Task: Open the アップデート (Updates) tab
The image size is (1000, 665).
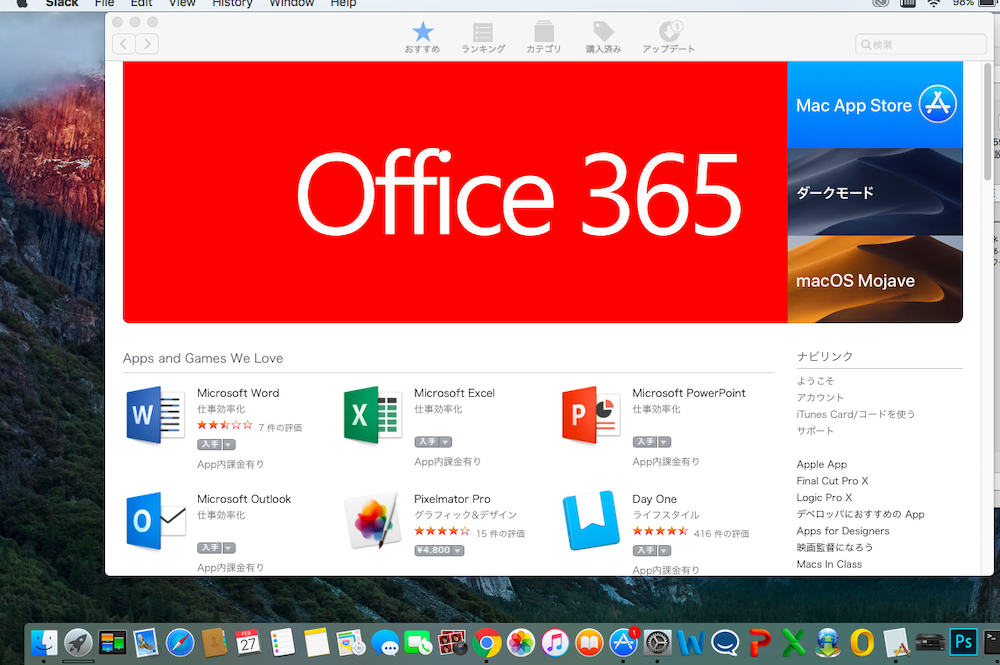Action: pyautogui.click(x=668, y=37)
